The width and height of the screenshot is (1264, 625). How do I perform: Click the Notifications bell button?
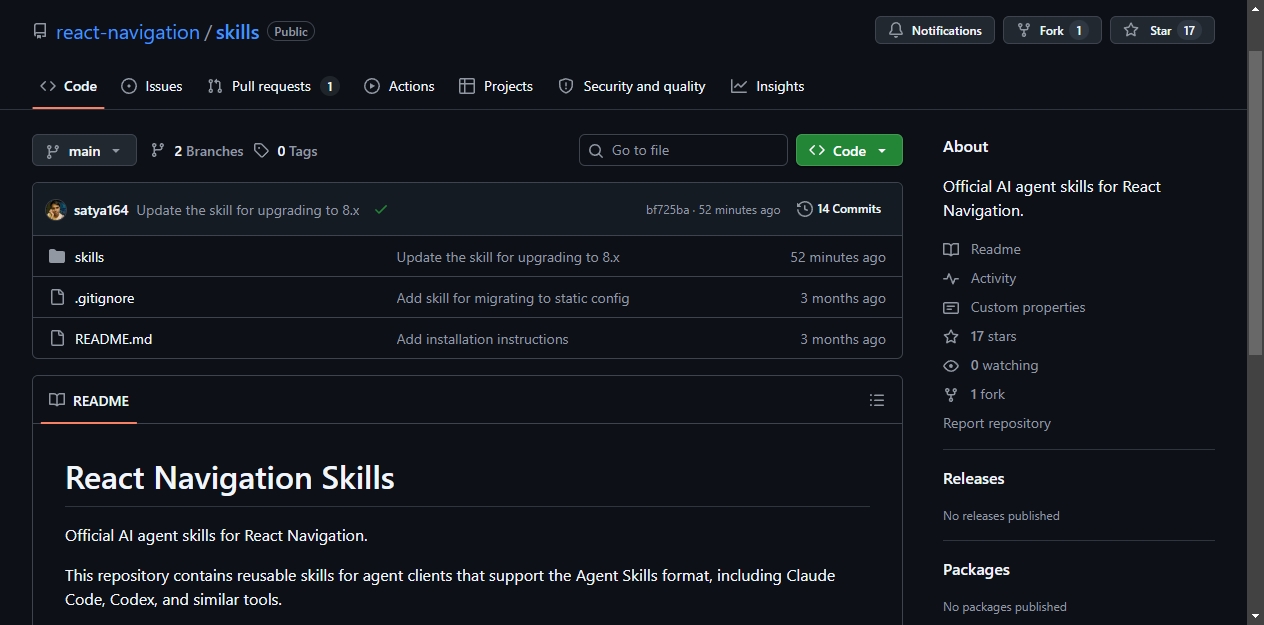click(935, 30)
